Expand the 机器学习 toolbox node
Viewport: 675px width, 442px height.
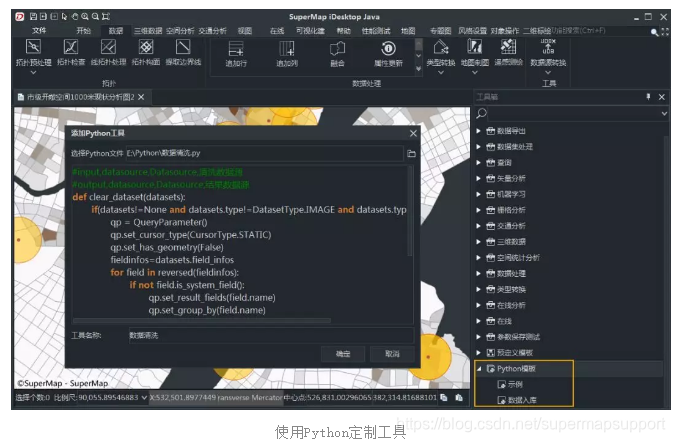[478, 194]
